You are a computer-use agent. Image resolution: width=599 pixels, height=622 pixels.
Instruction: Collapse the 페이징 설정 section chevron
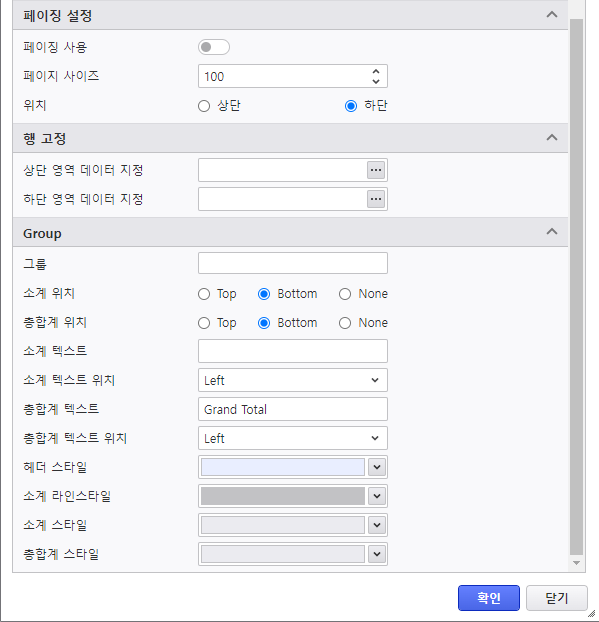(552, 15)
